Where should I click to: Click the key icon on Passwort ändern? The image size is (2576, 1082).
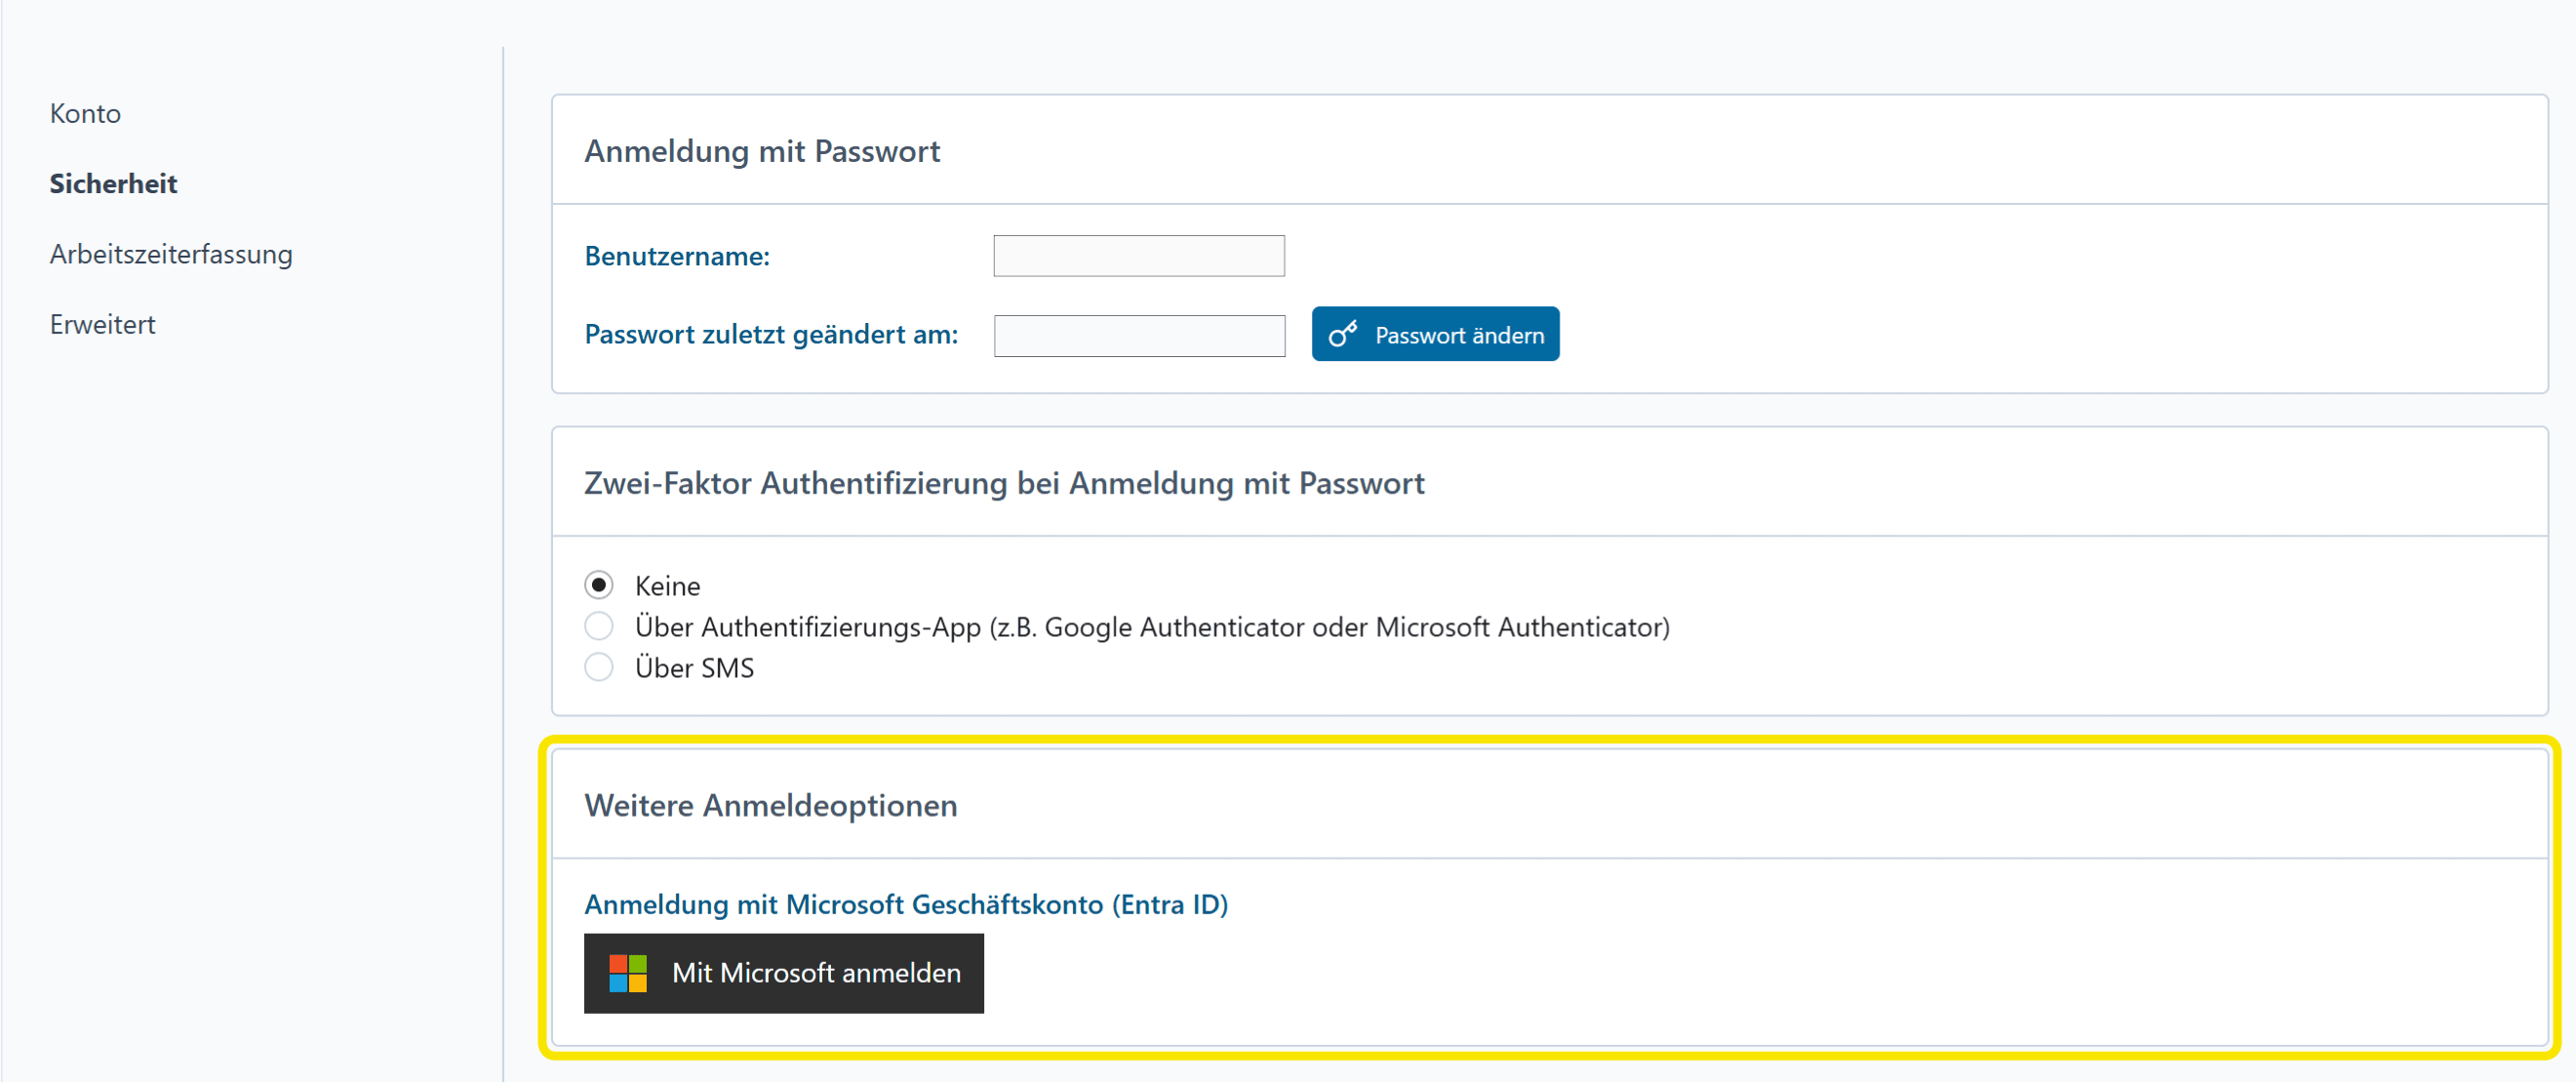[1342, 334]
